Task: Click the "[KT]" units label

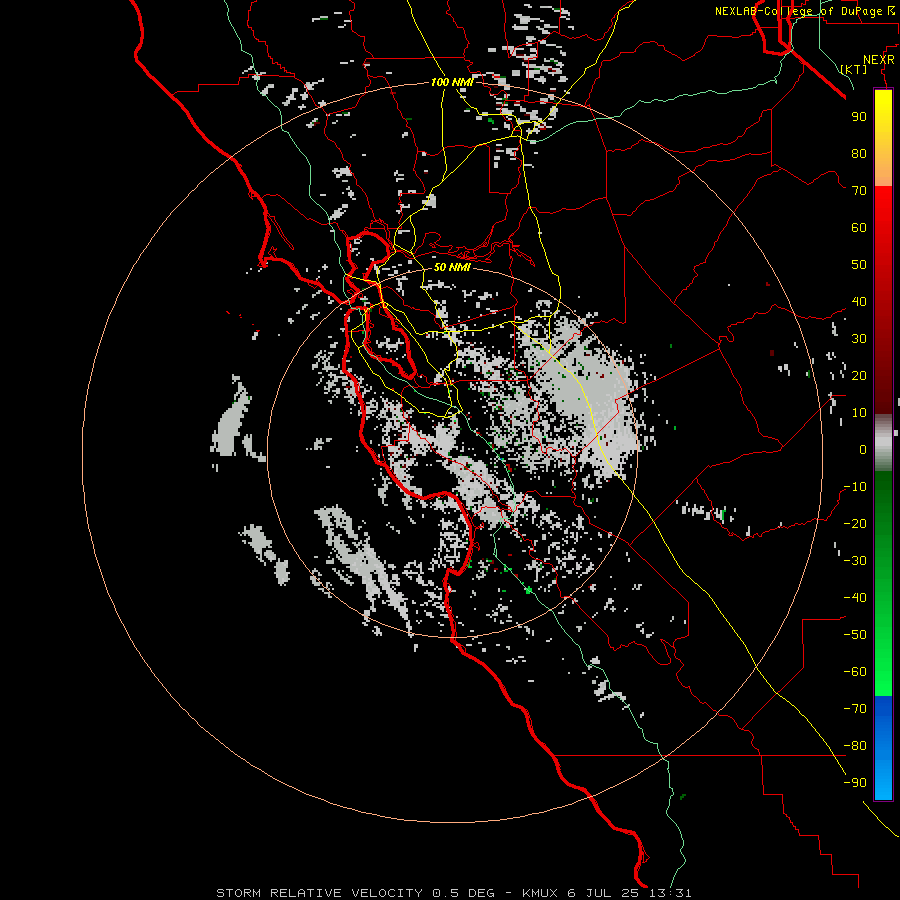Action: pos(854,69)
